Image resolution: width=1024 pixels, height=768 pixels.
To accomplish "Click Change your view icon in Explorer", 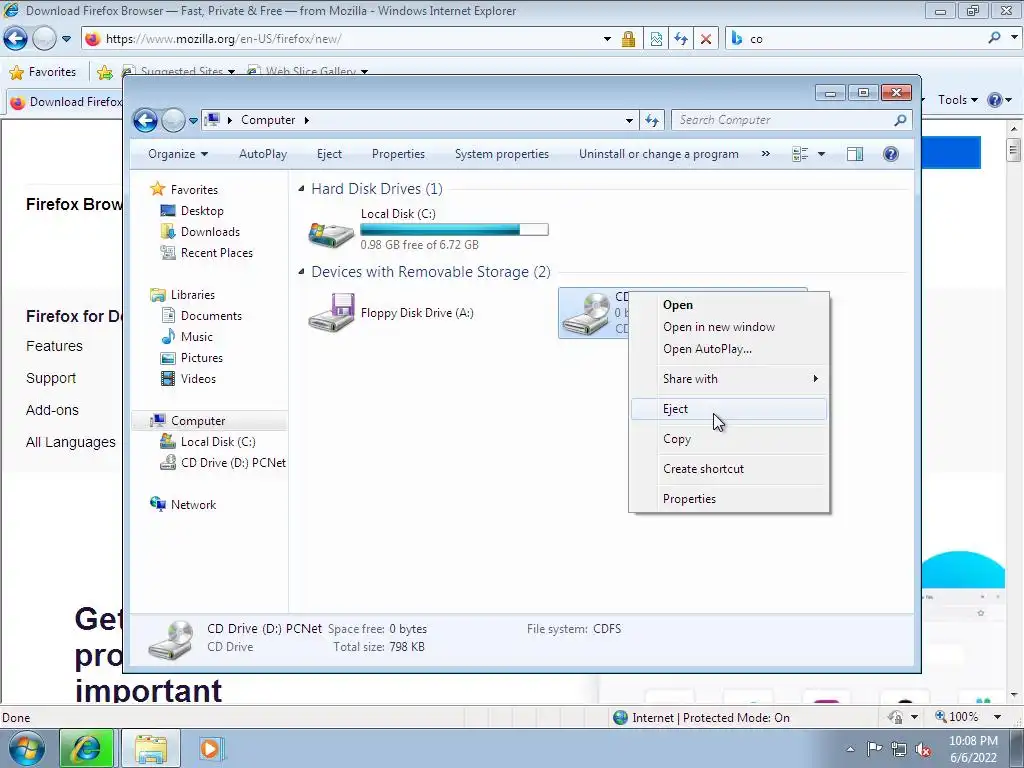I will (x=800, y=154).
